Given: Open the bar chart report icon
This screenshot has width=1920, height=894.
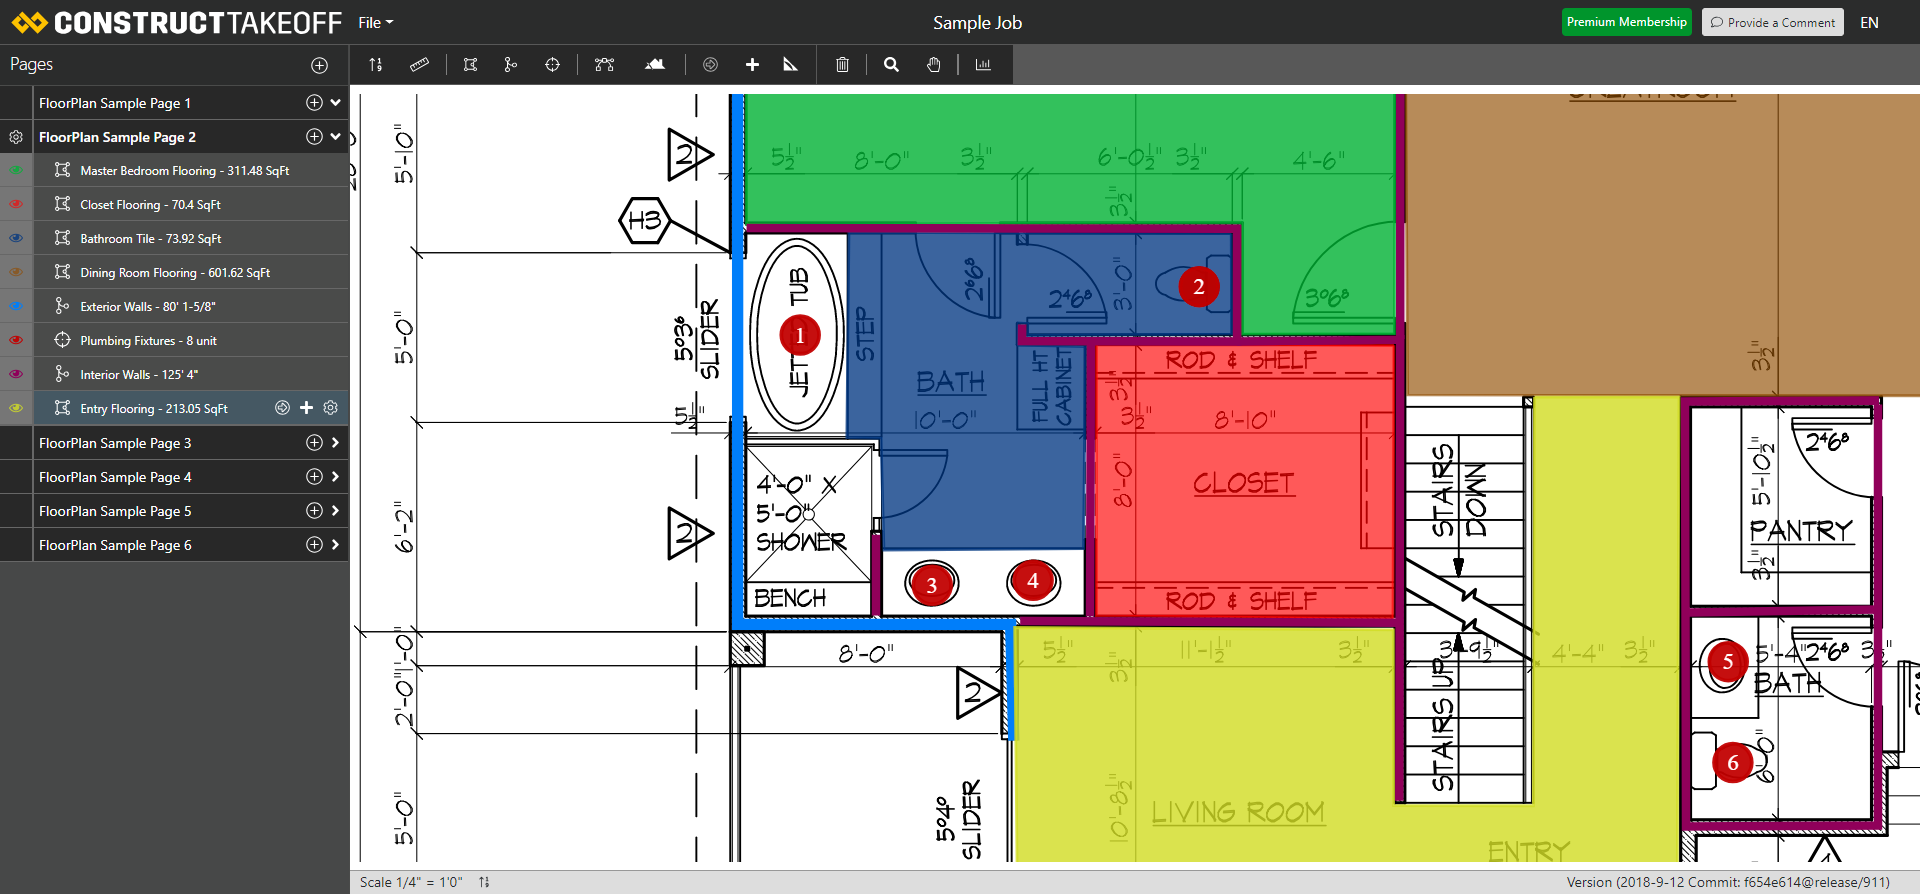Looking at the screenshot, I should pos(983,65).
